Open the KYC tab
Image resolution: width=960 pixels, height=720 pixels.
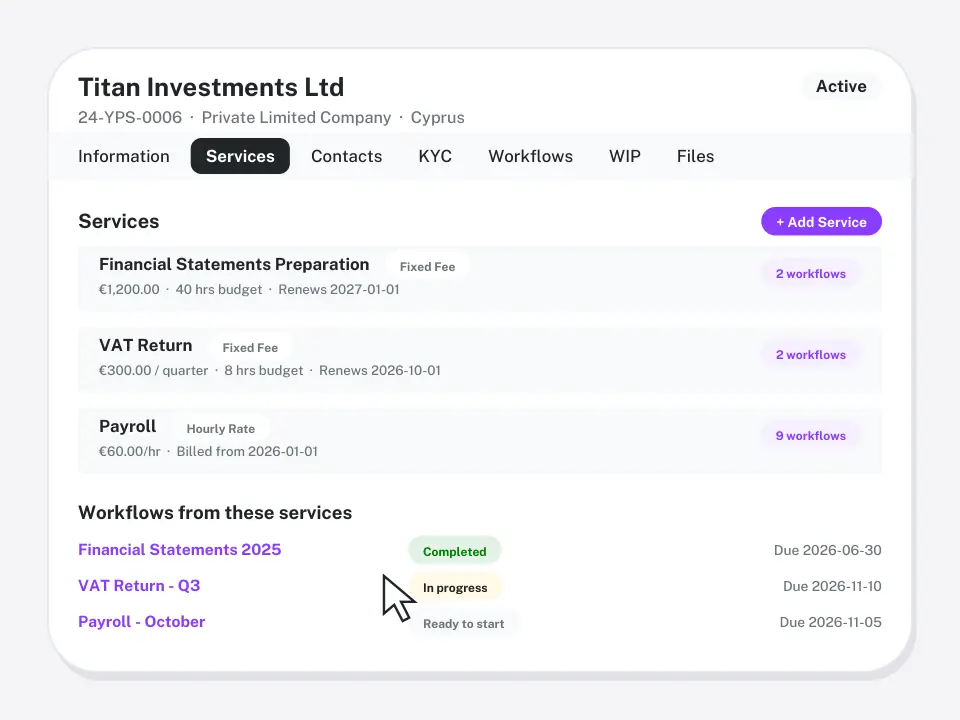tap(435, 156)
